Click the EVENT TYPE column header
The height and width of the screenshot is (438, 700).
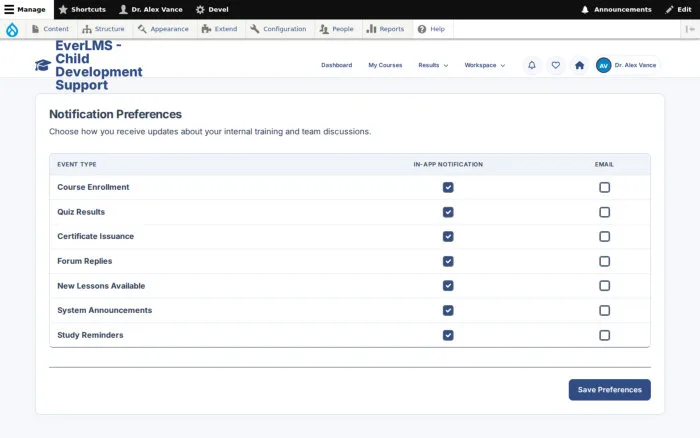click(77, 164)
